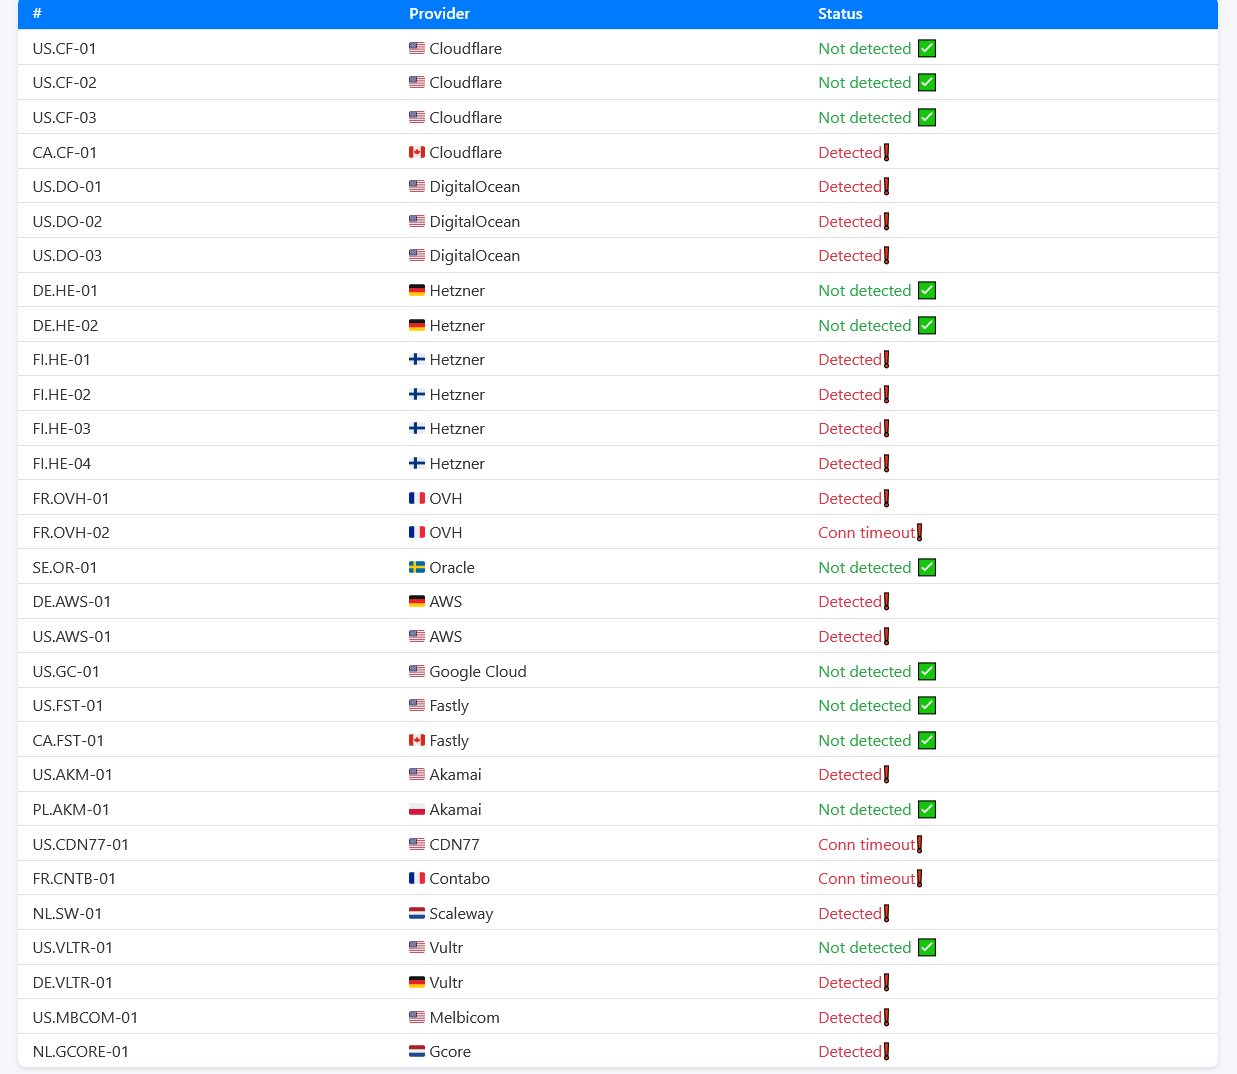Select the US.CF-02 node ID
Image resolution: width=1237 pixels, height=1074 pixels.
(64, 83)
